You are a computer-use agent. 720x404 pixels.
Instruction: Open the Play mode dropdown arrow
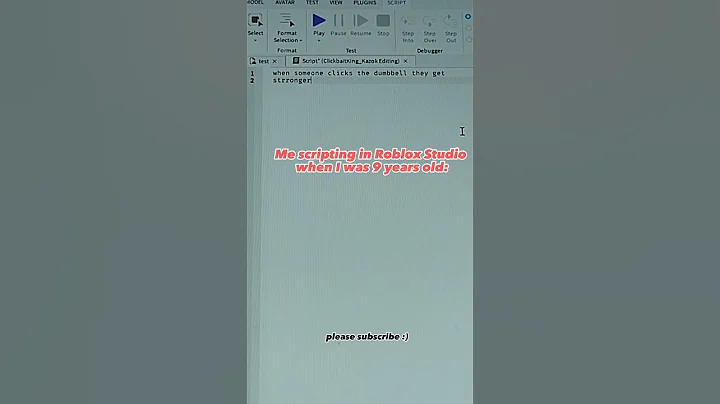click(x=319, y=41)
